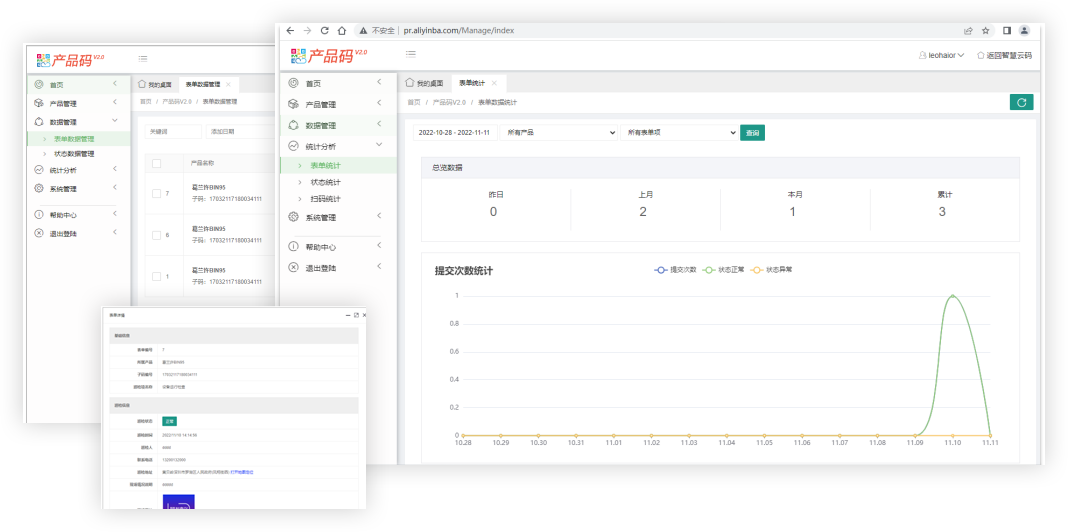Open the 所有表单项 dropdown
Viewport: 1068px width, 532px height.
coord(678,132)
